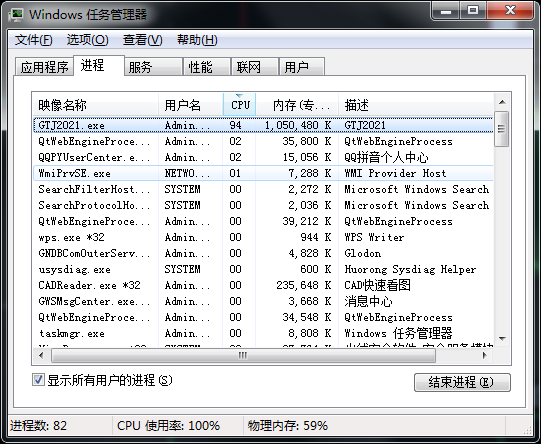541x444 pixels.
Task: Click the CAD快速看图 description
Action: click(377, 285)
